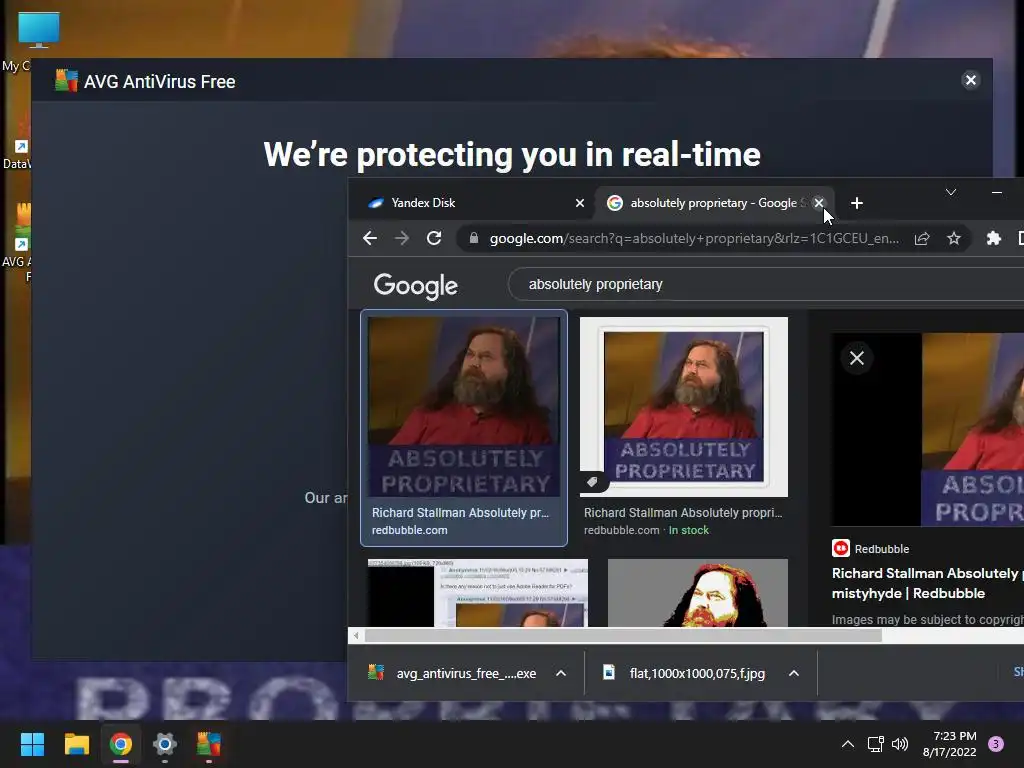Share this page icon in address bar
This screenshot has height=768, width=1024.
pyautogui.click(x=921, y=238)
